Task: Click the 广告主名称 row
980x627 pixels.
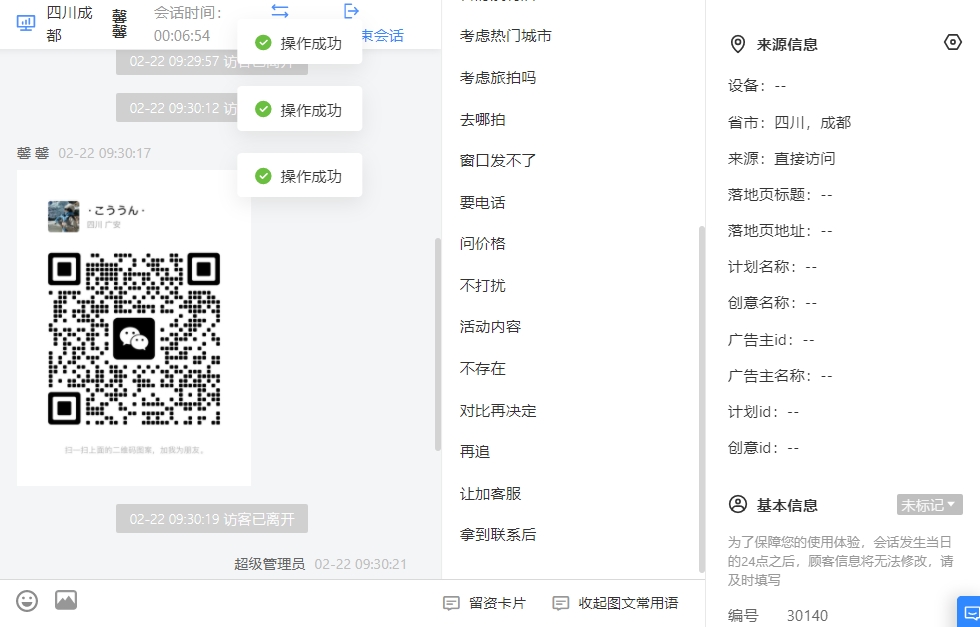Action: point(780,376)
